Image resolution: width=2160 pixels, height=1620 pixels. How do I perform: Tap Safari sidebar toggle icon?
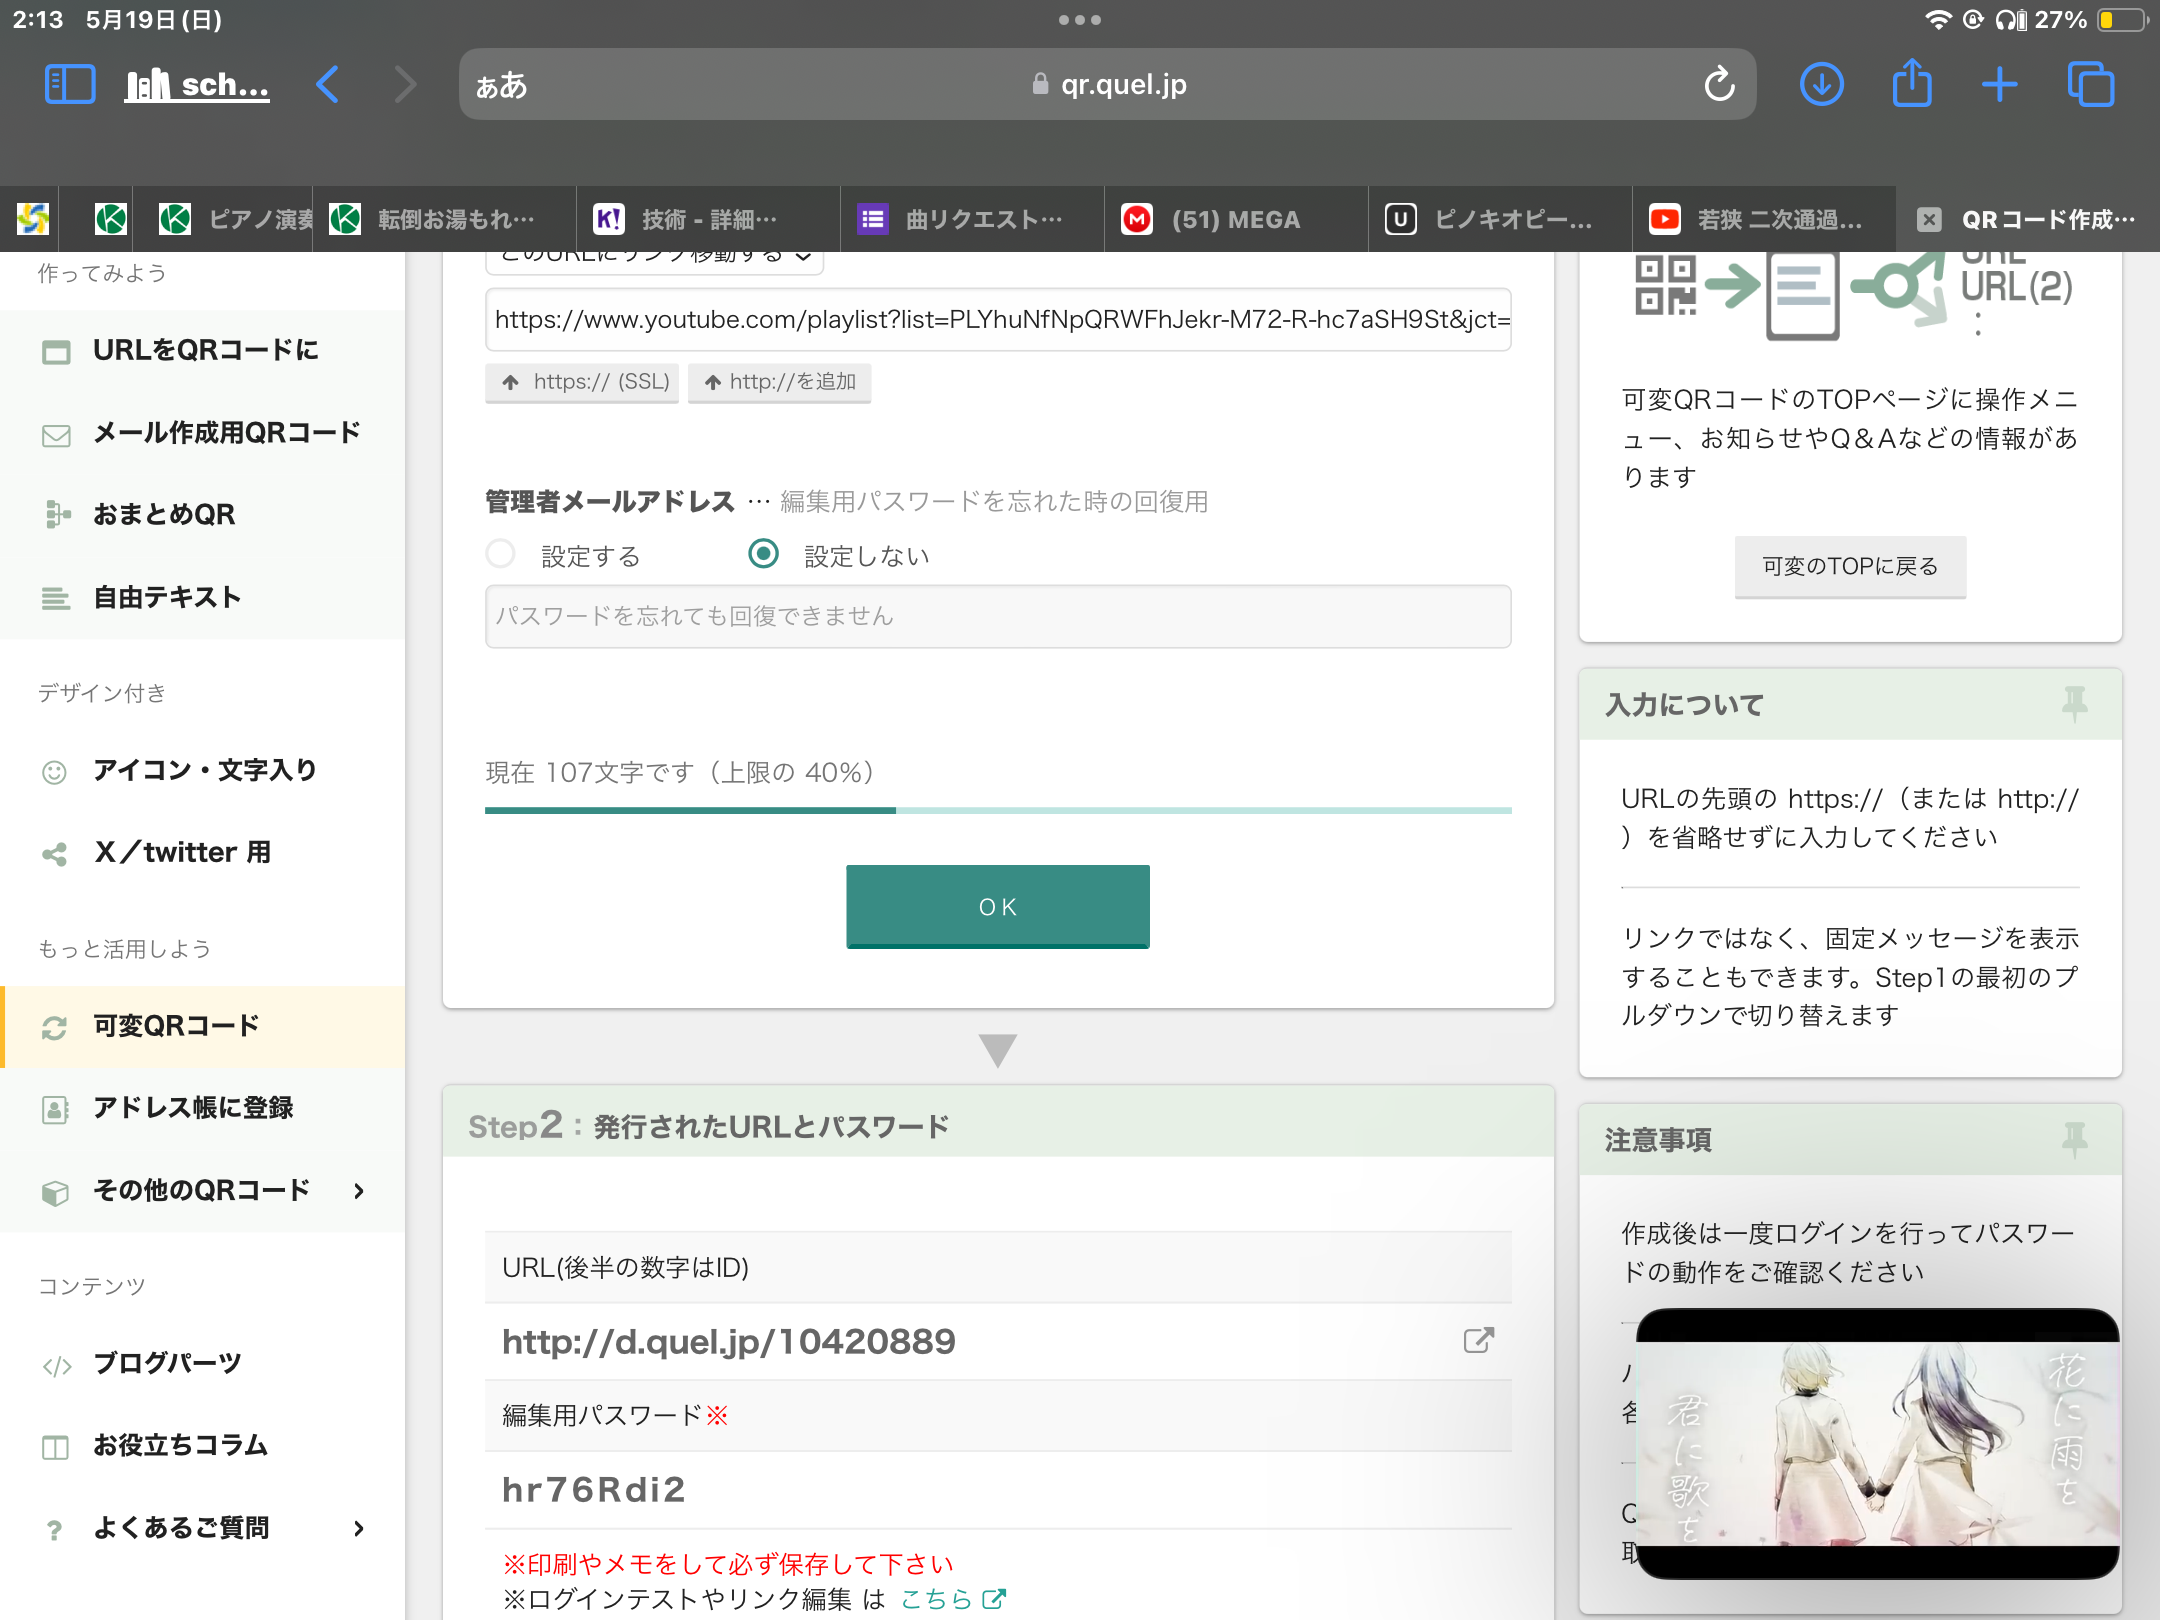click(70, 84)
